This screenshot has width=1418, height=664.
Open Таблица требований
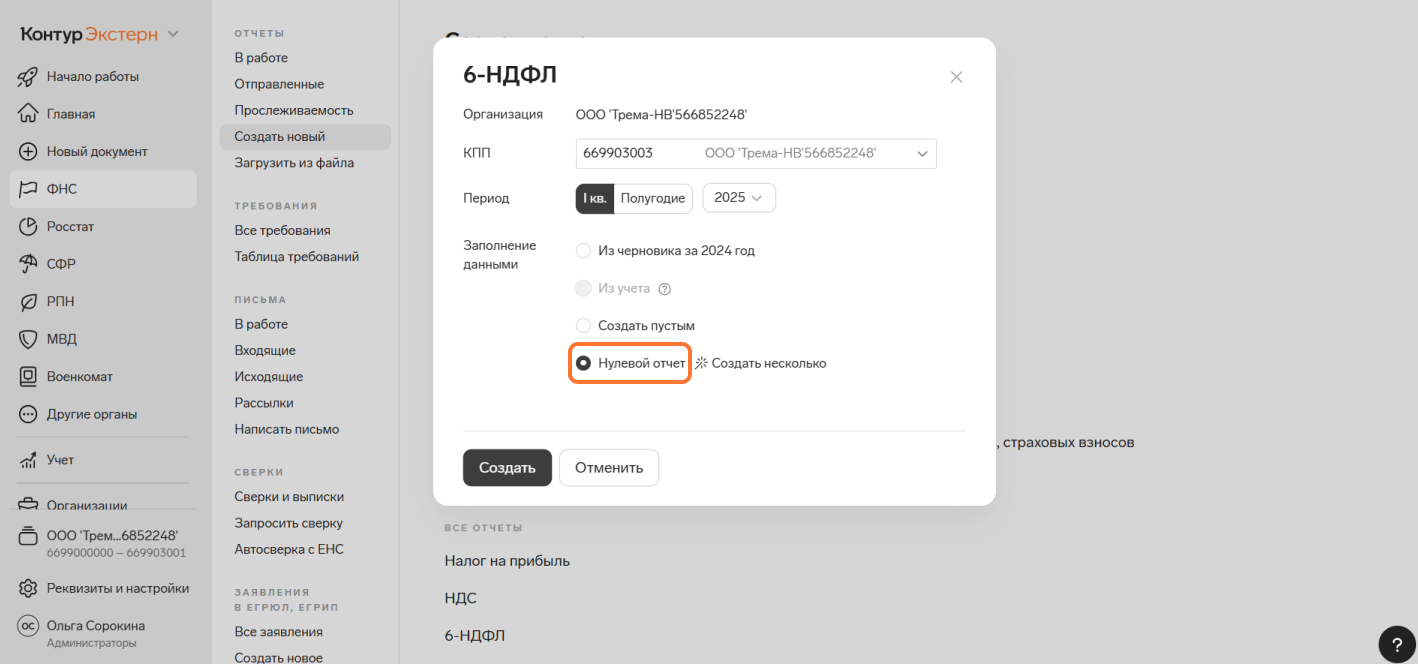pos(297,256)
